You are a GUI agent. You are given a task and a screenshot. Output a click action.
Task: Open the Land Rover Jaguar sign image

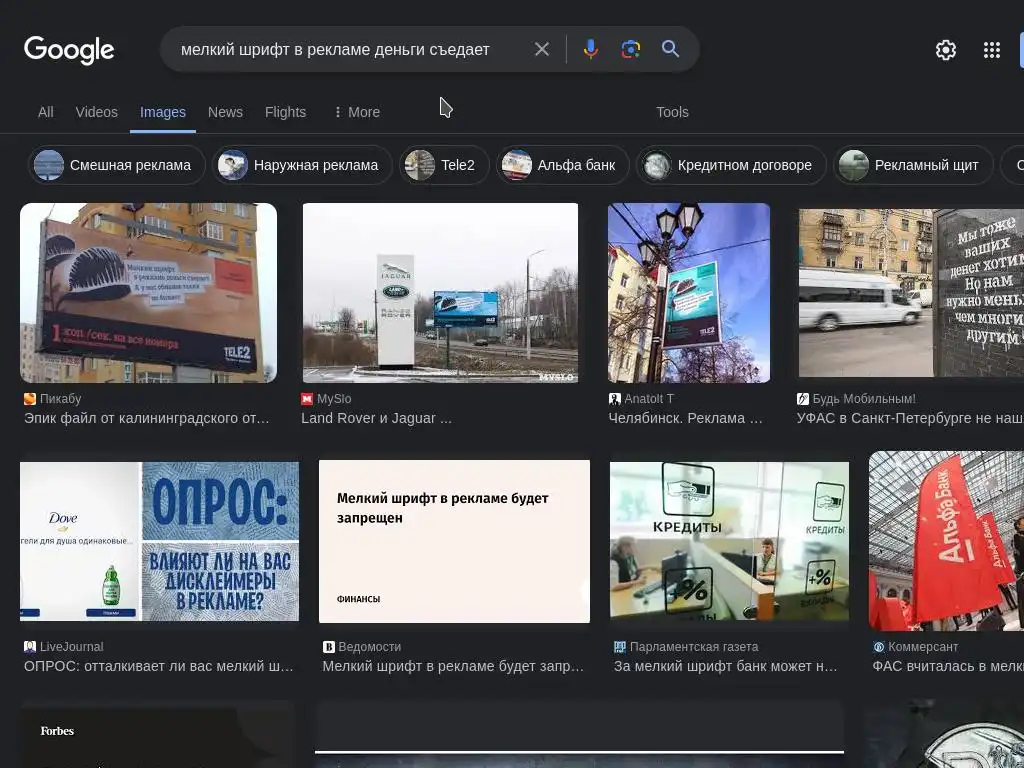[440, 293]
